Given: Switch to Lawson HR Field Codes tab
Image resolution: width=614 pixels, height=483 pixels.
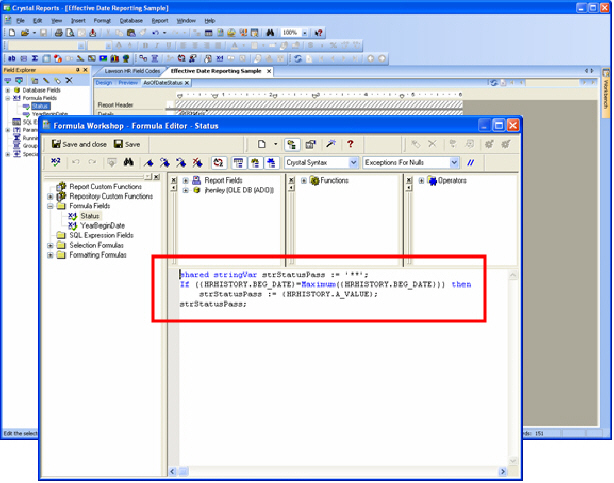Looking at the screenshot, I should pyautogui.click(x=132, y=71).
